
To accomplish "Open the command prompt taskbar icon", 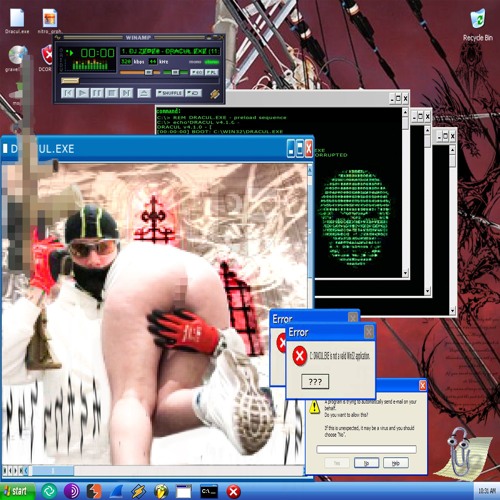I will coord(209,491).
